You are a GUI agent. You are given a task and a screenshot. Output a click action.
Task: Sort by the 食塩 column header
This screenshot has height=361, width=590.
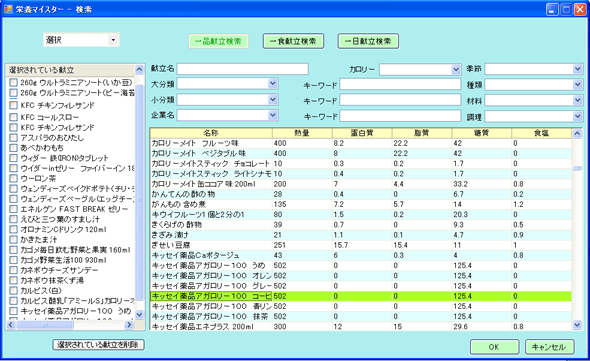(541, 133)
